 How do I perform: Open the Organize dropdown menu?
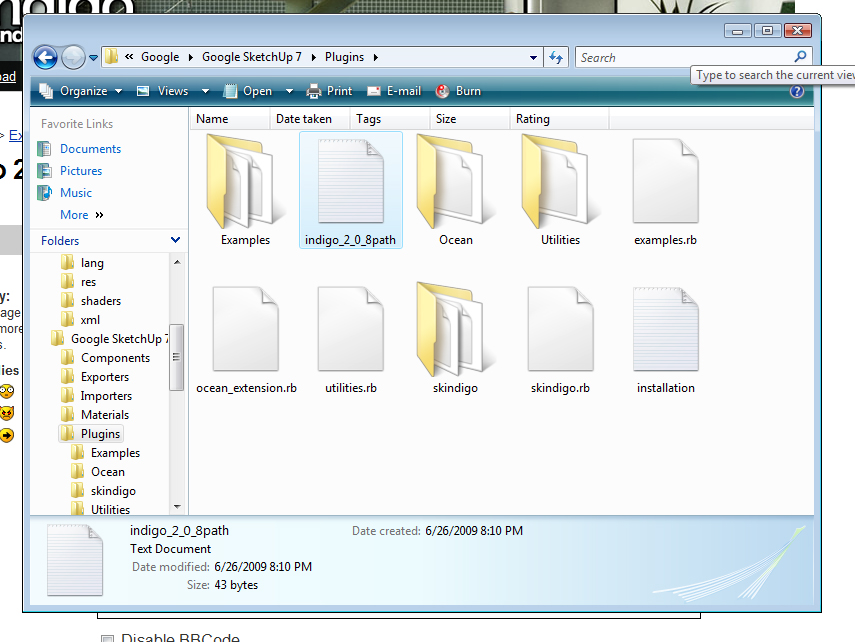point(81,91)
